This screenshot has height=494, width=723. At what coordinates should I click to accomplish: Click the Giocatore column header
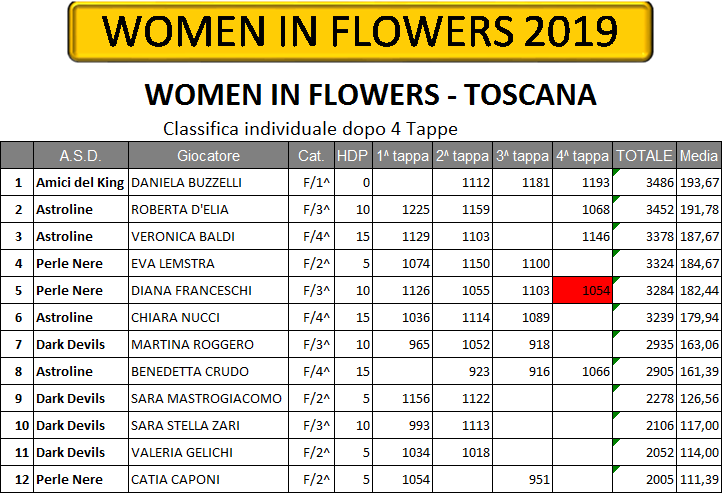coord(208,155)
